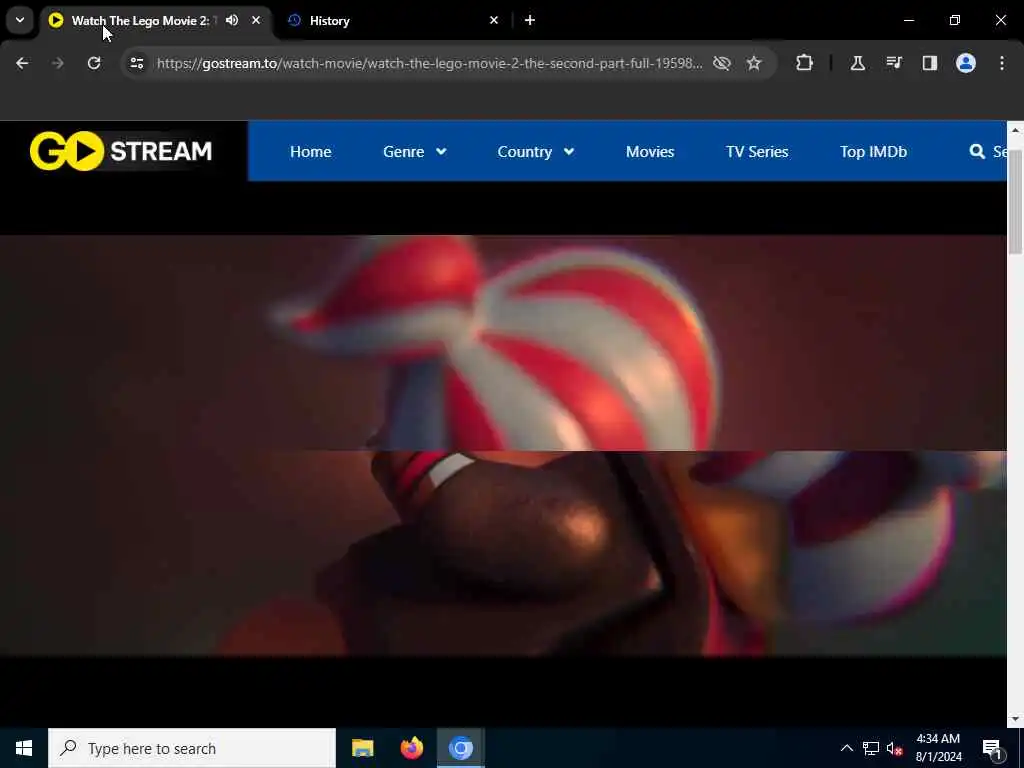This screenshot has height=768, width=1024.
Task: Open Chrome Labs flask icon
Action: 857,63
